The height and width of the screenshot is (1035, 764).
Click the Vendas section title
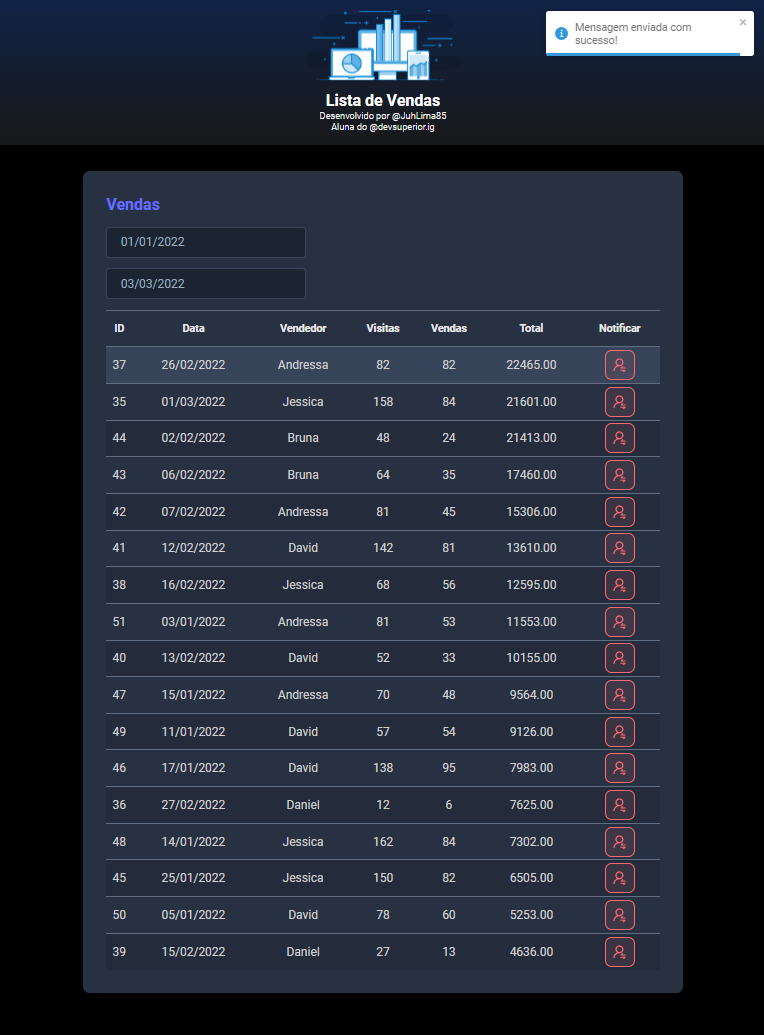click(133, 205)
